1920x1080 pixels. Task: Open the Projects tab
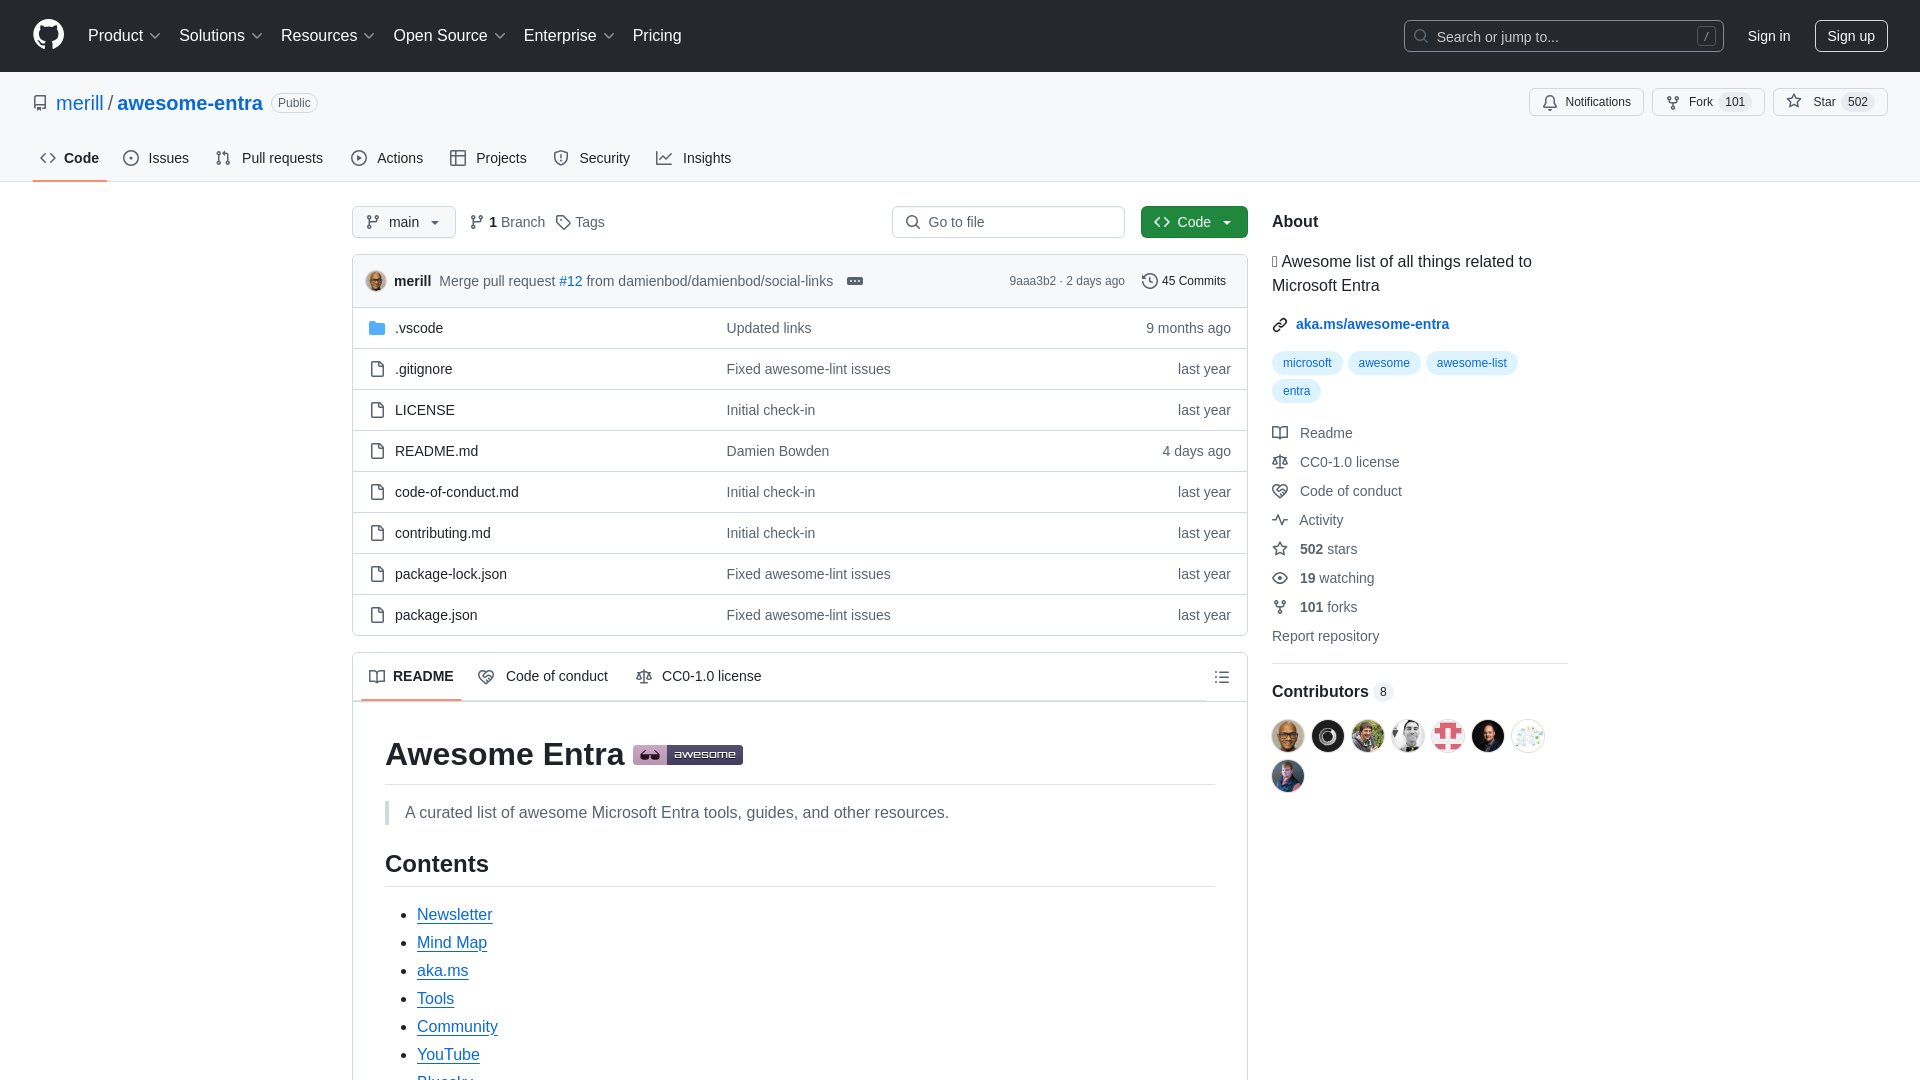pyautogui.click(x=488, y=158)
